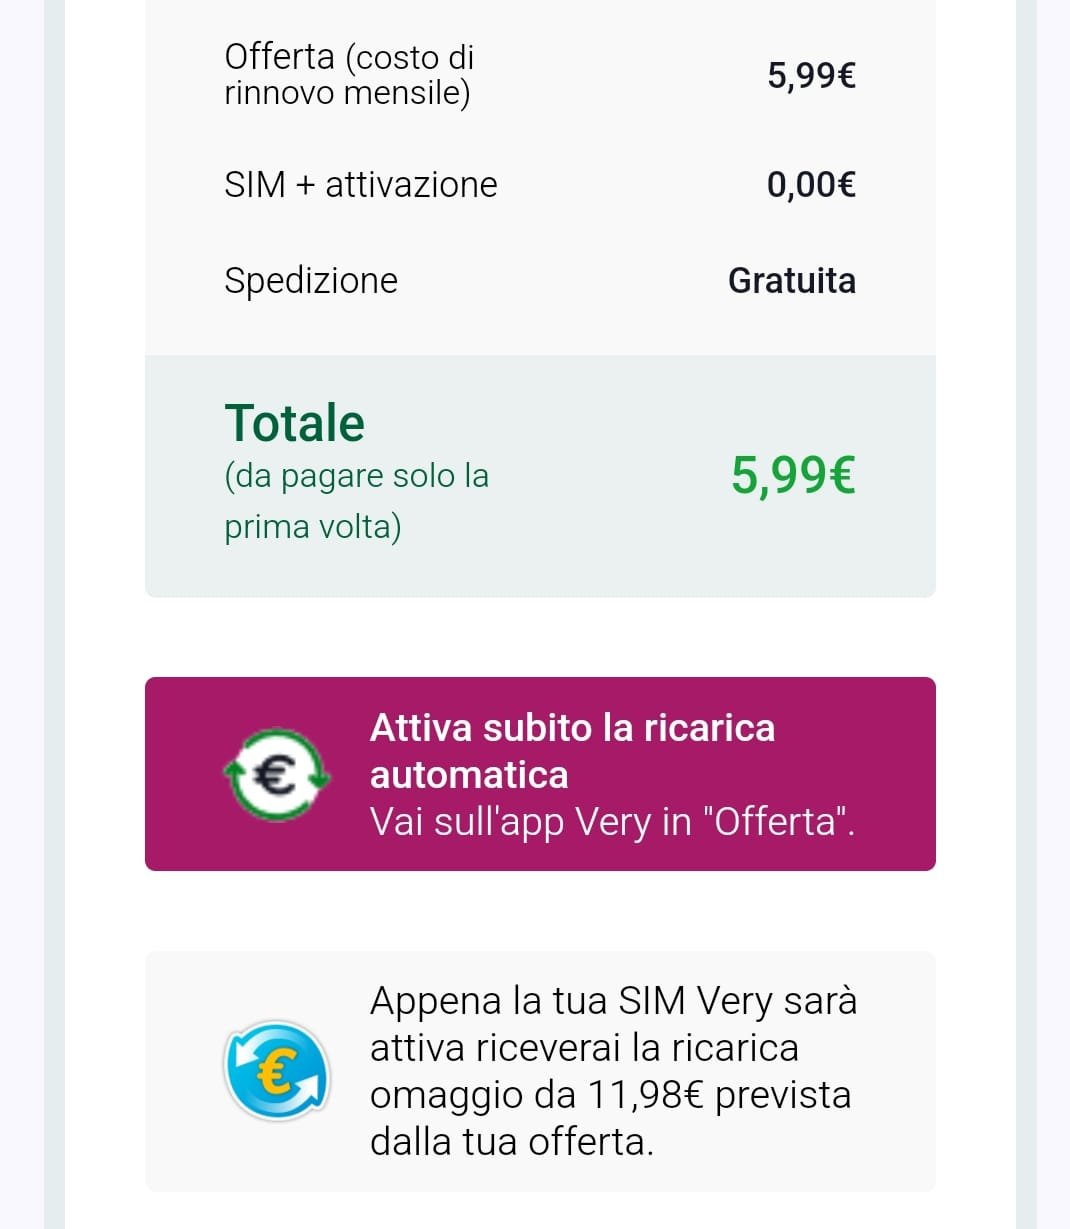This screenshot has height=1229, width=1070.
Task: Click the "Appena la tua SIM Very sarà" line
Action: [x=613, y=1001]
